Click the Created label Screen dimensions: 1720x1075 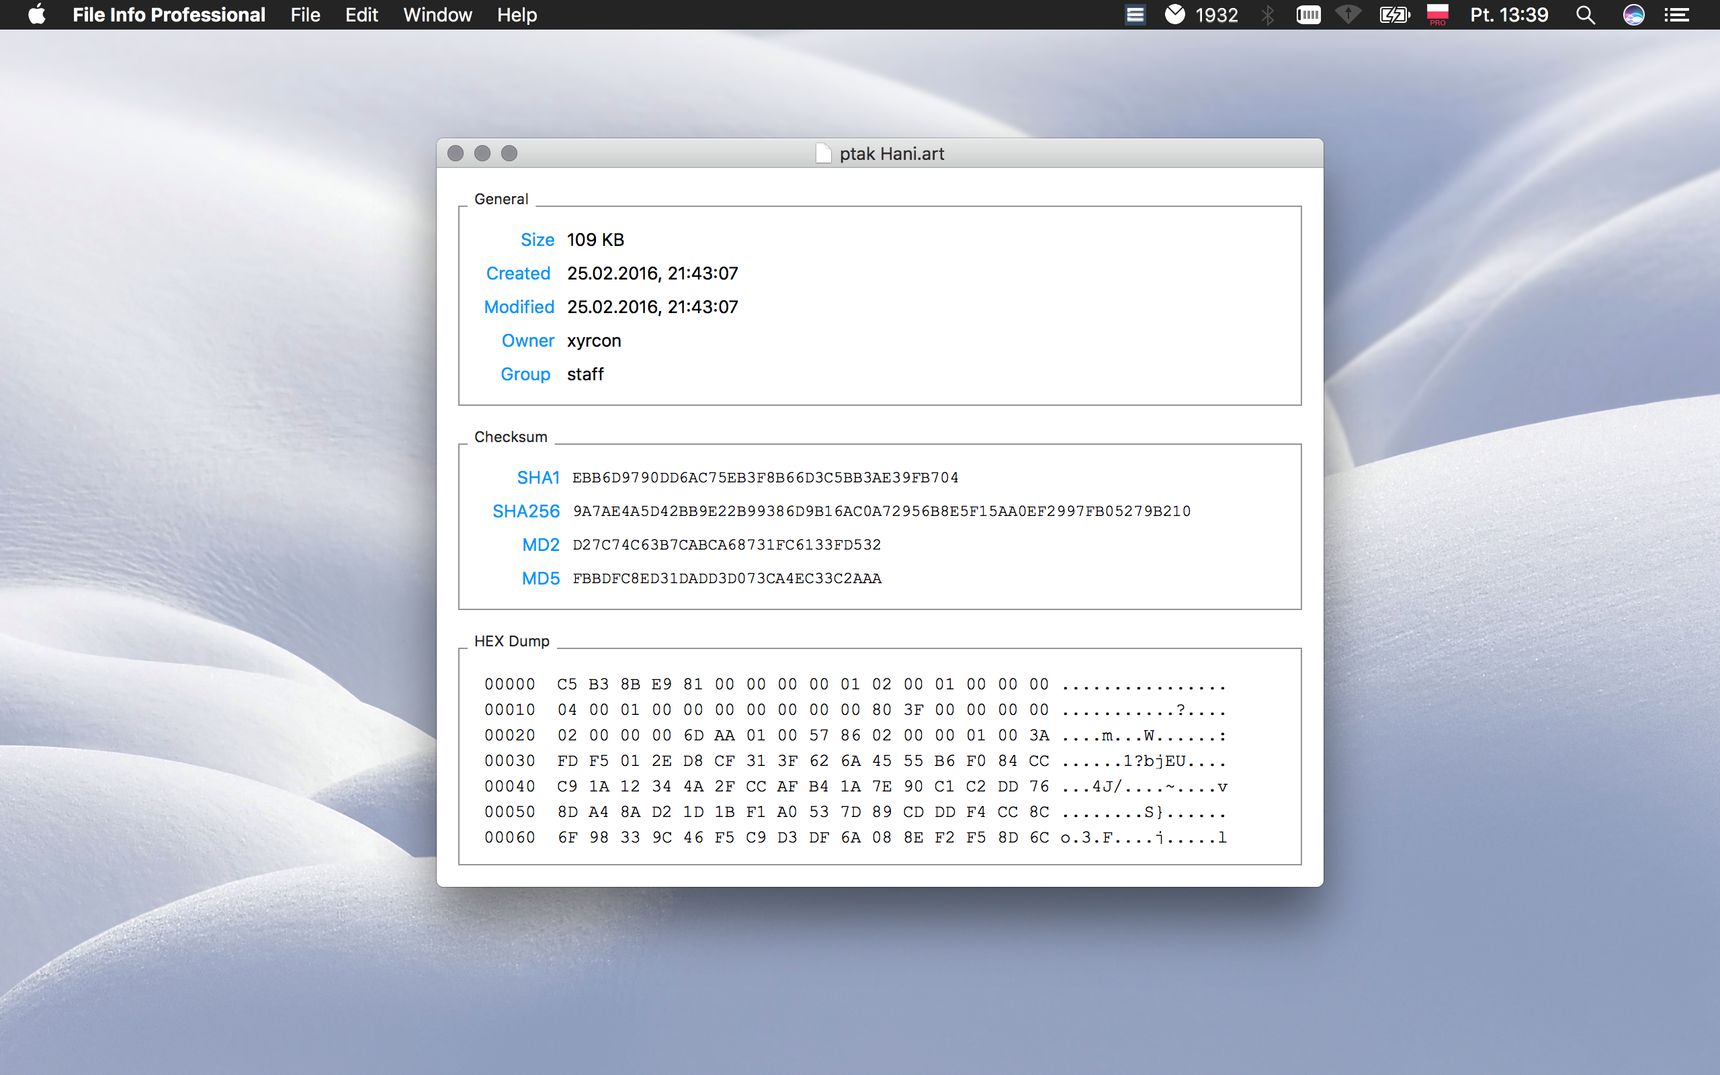click(518, 274)
